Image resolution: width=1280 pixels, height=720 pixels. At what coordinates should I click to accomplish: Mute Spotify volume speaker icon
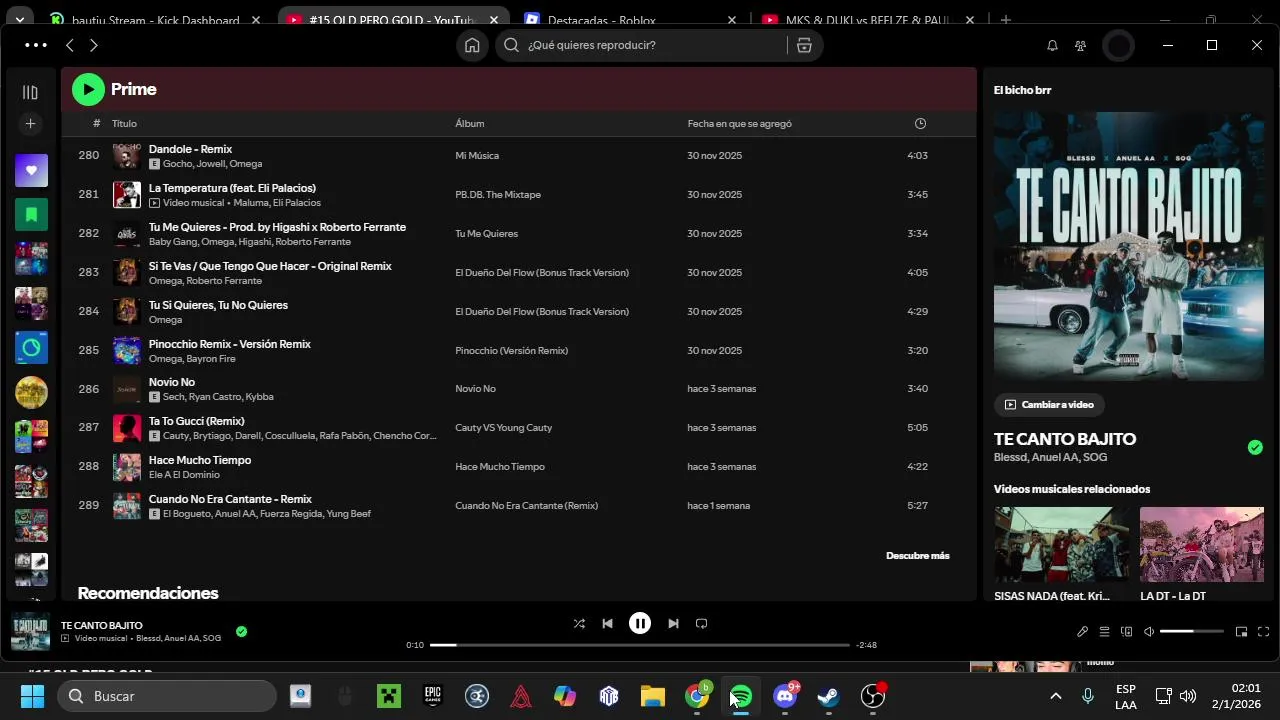[x=1149, y=631]
